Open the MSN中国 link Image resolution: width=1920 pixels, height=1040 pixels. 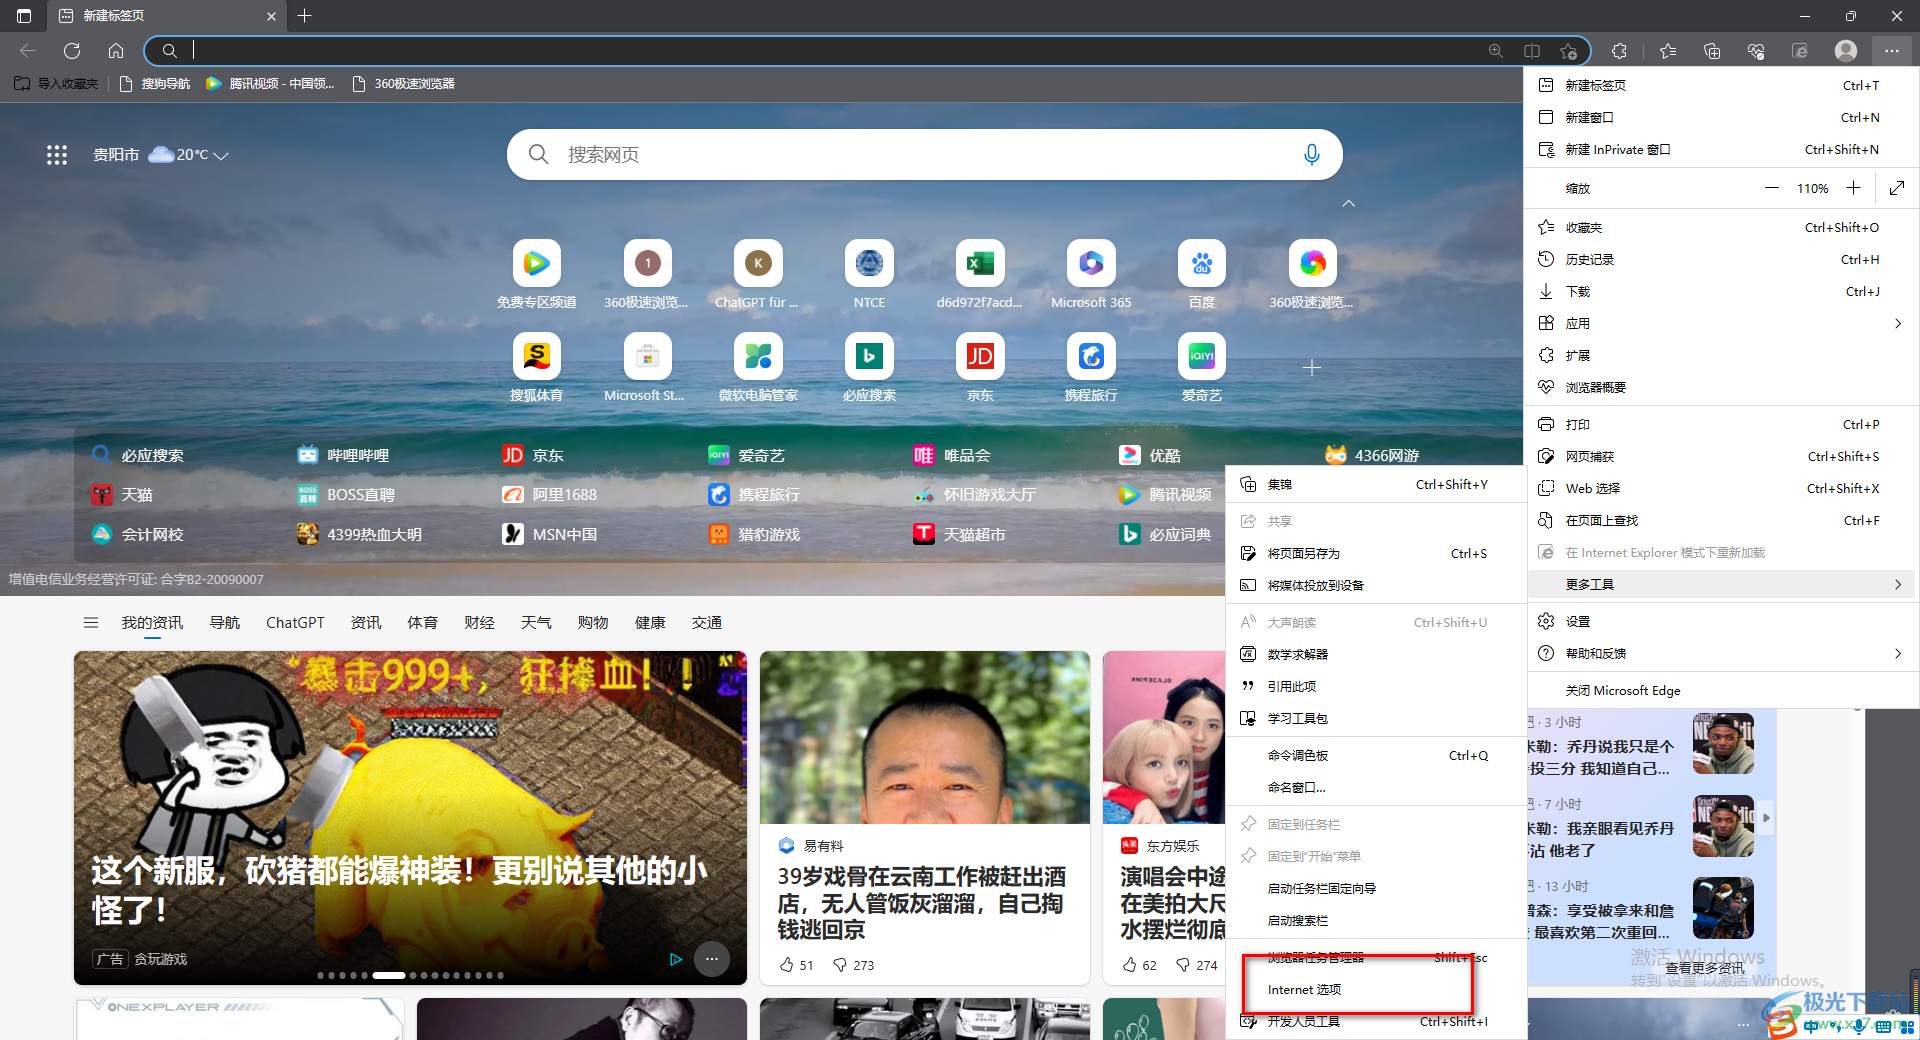pos(549,534)
